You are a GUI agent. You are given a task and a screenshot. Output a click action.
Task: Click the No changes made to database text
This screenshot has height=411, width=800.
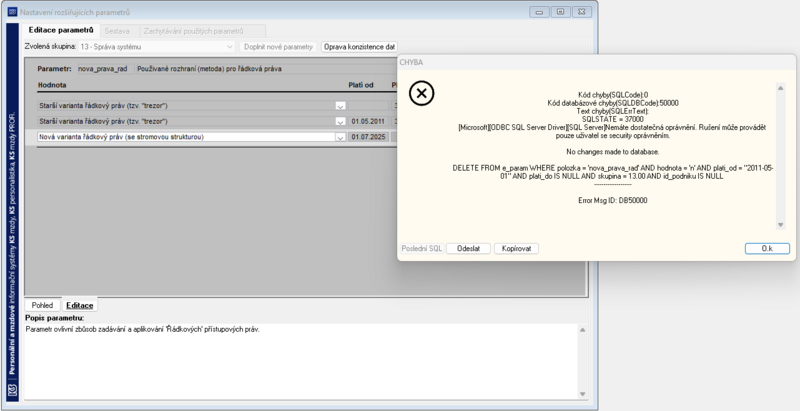point(613,152)
